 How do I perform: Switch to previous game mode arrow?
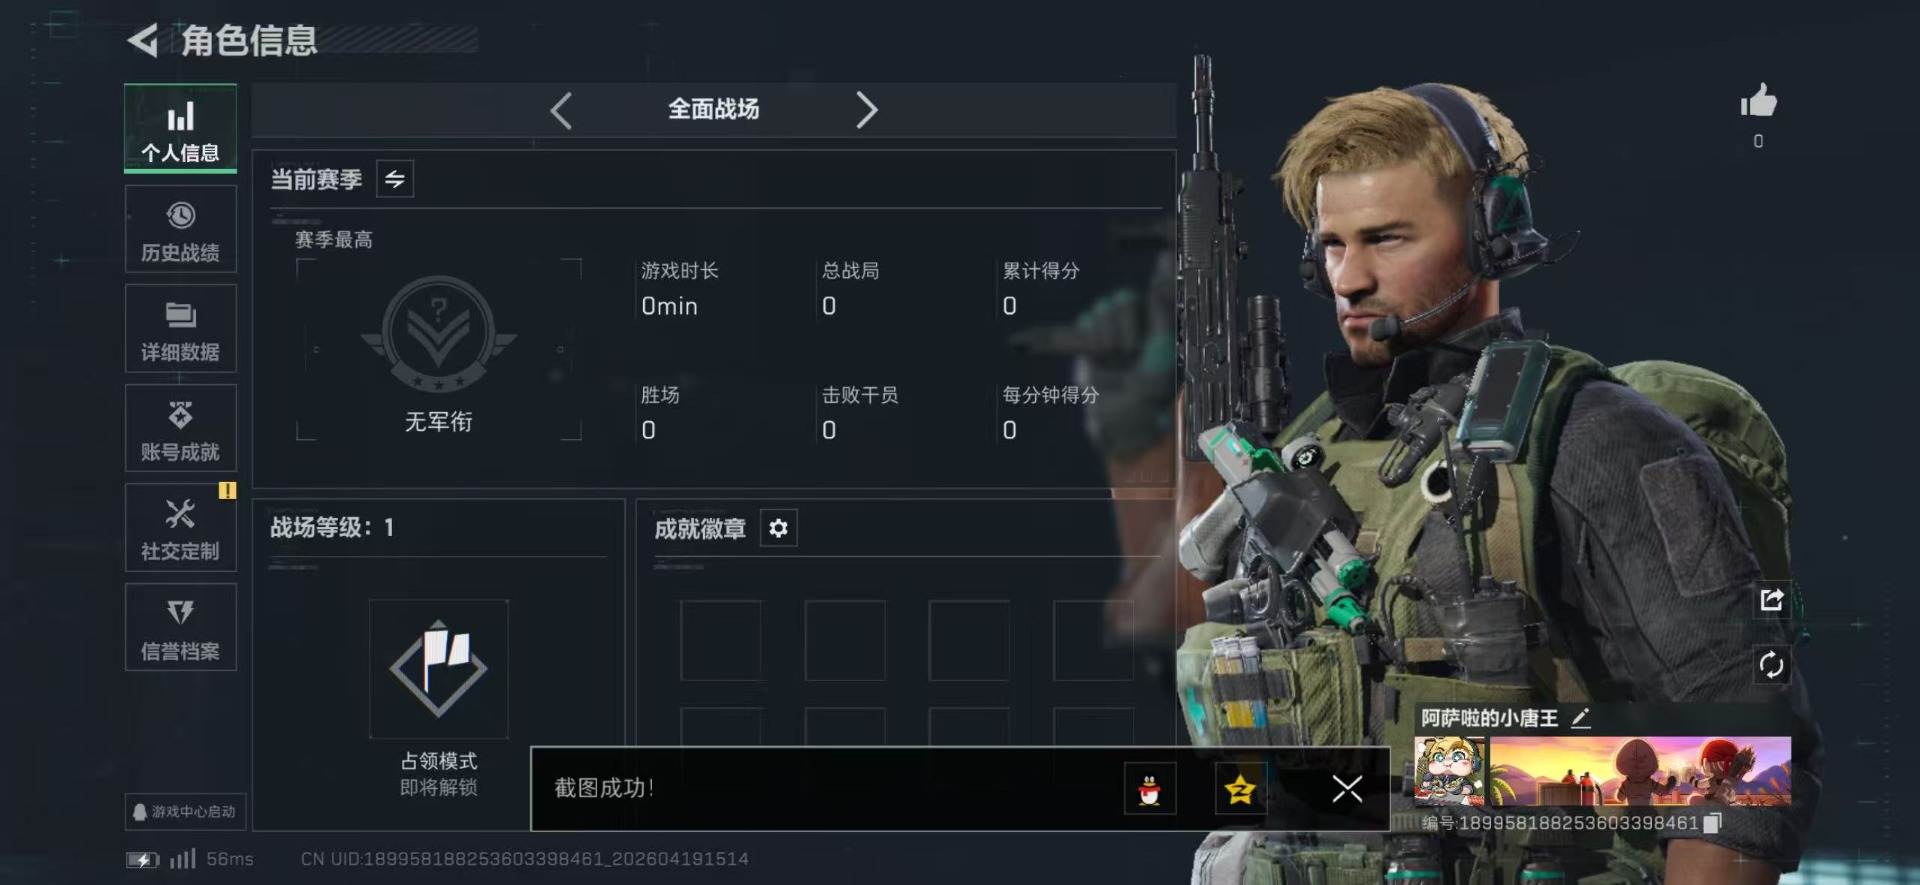[561, 110]
